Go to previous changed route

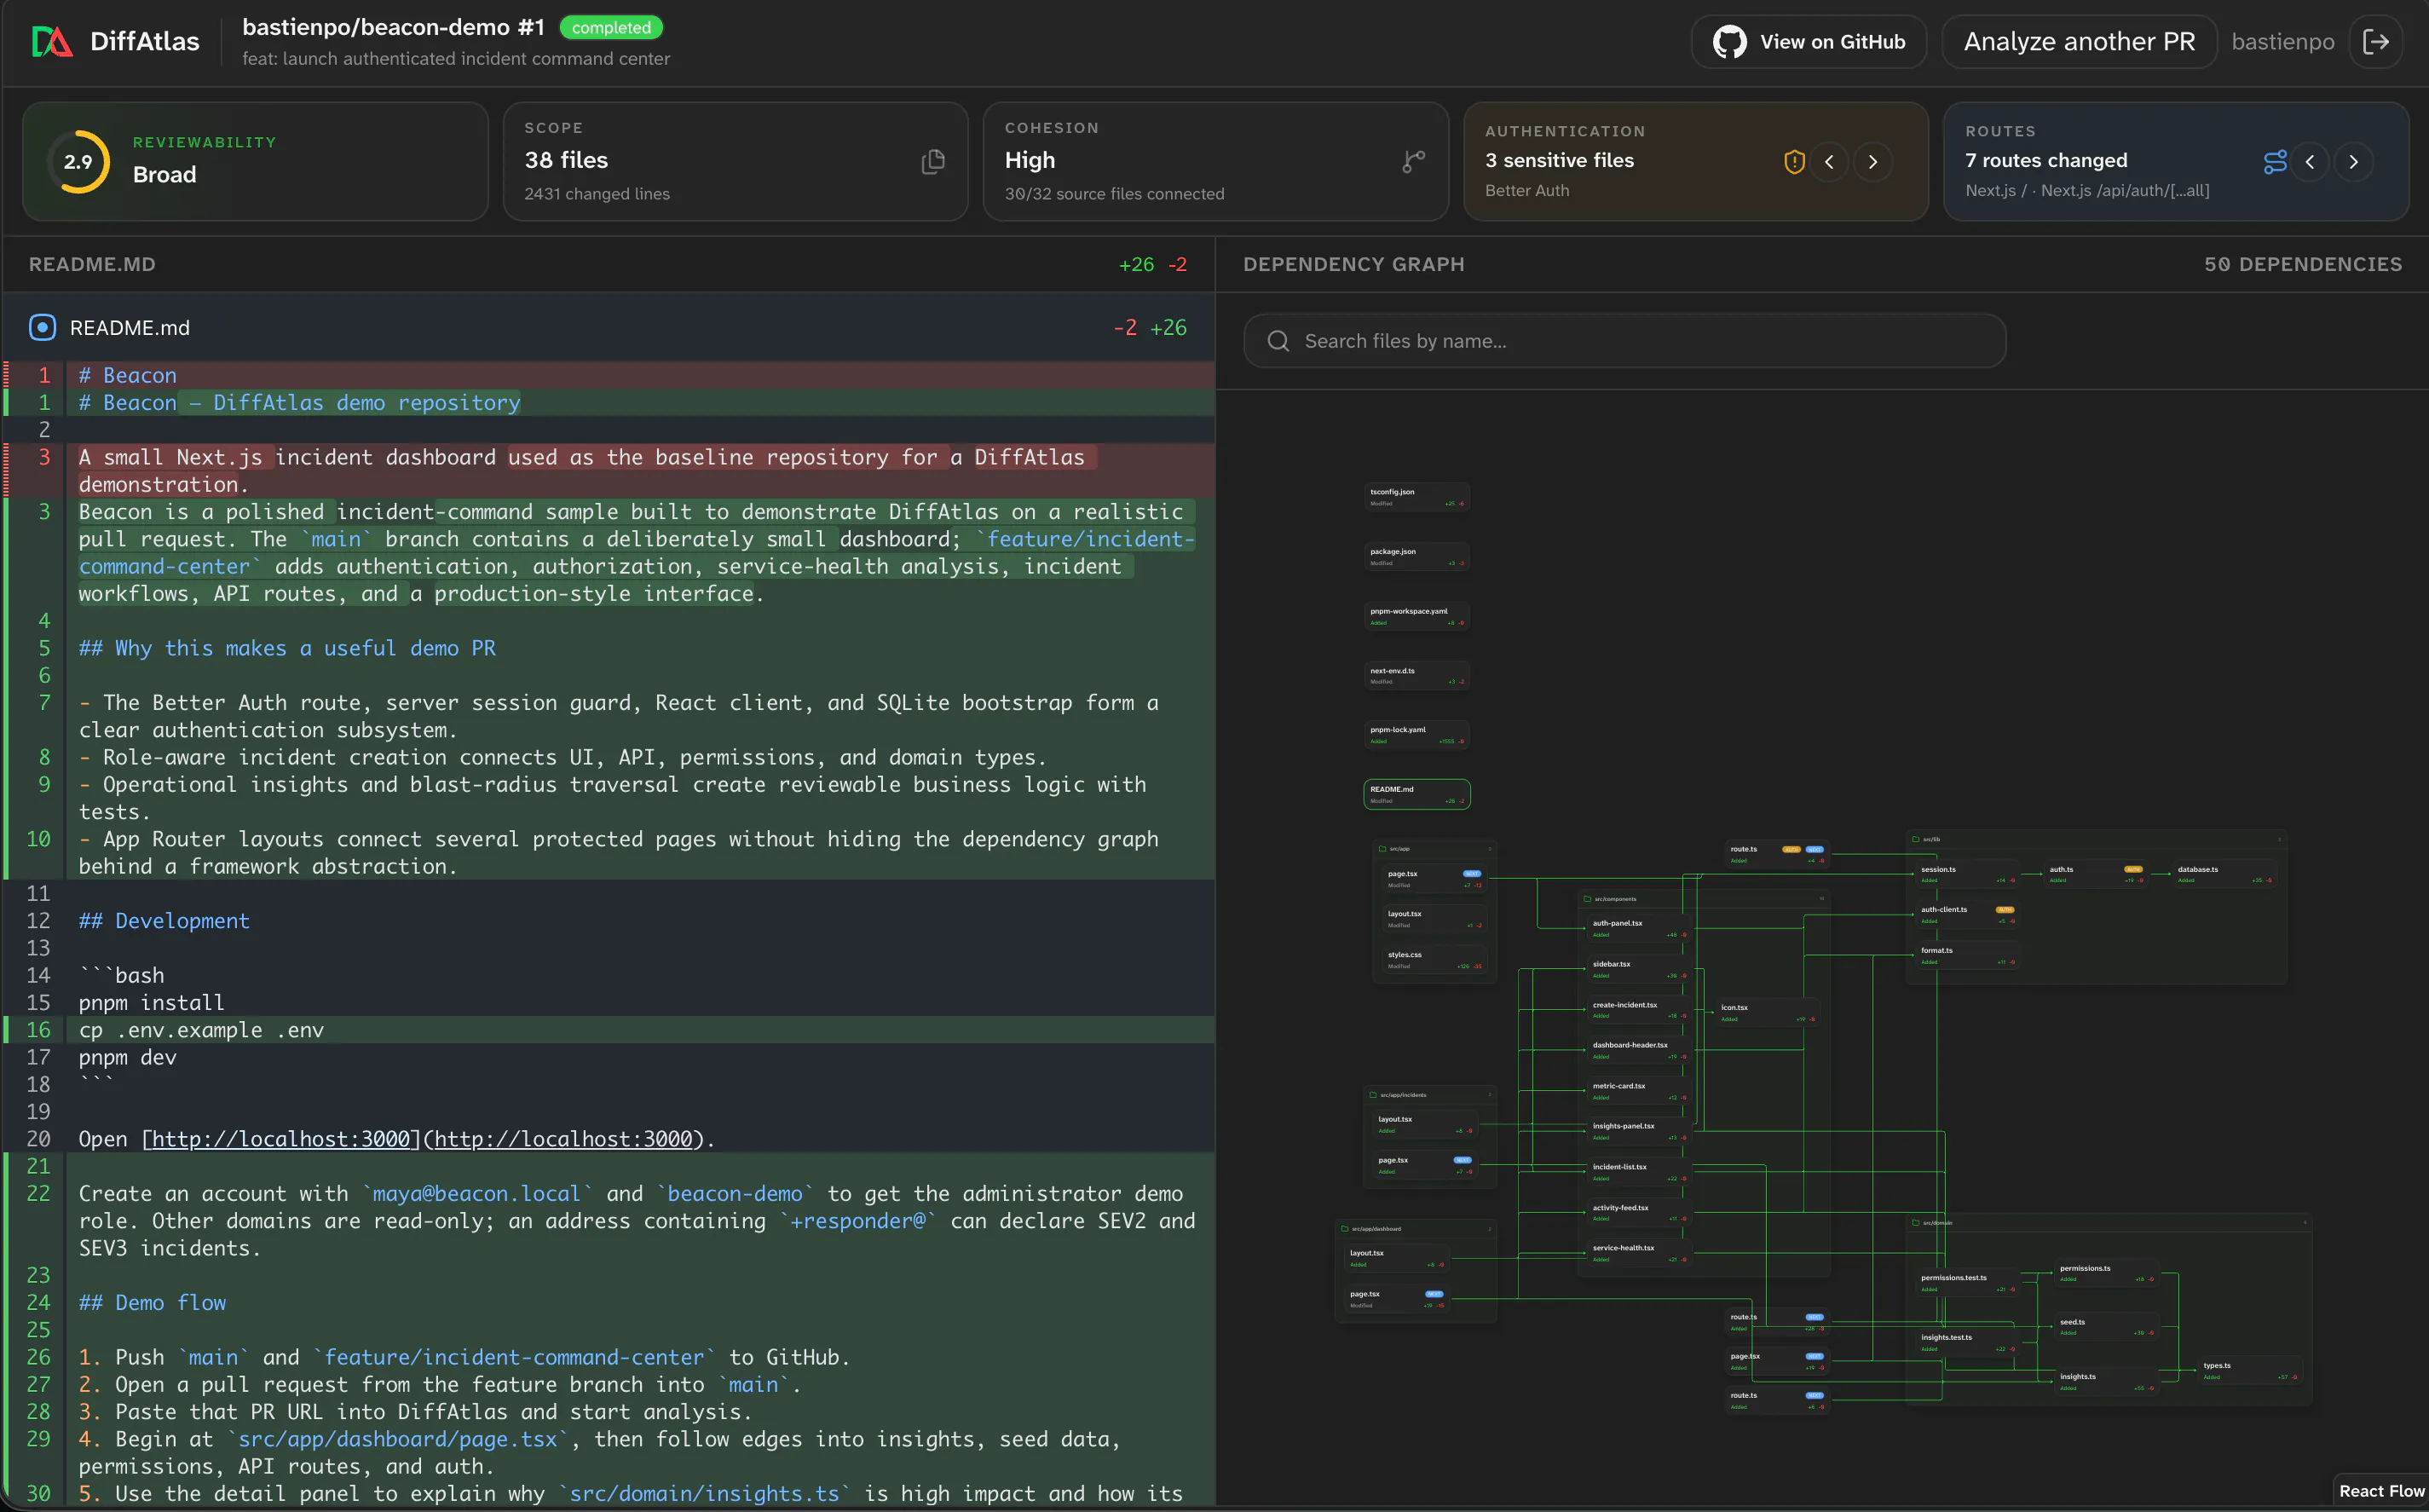click(2310, 161)
